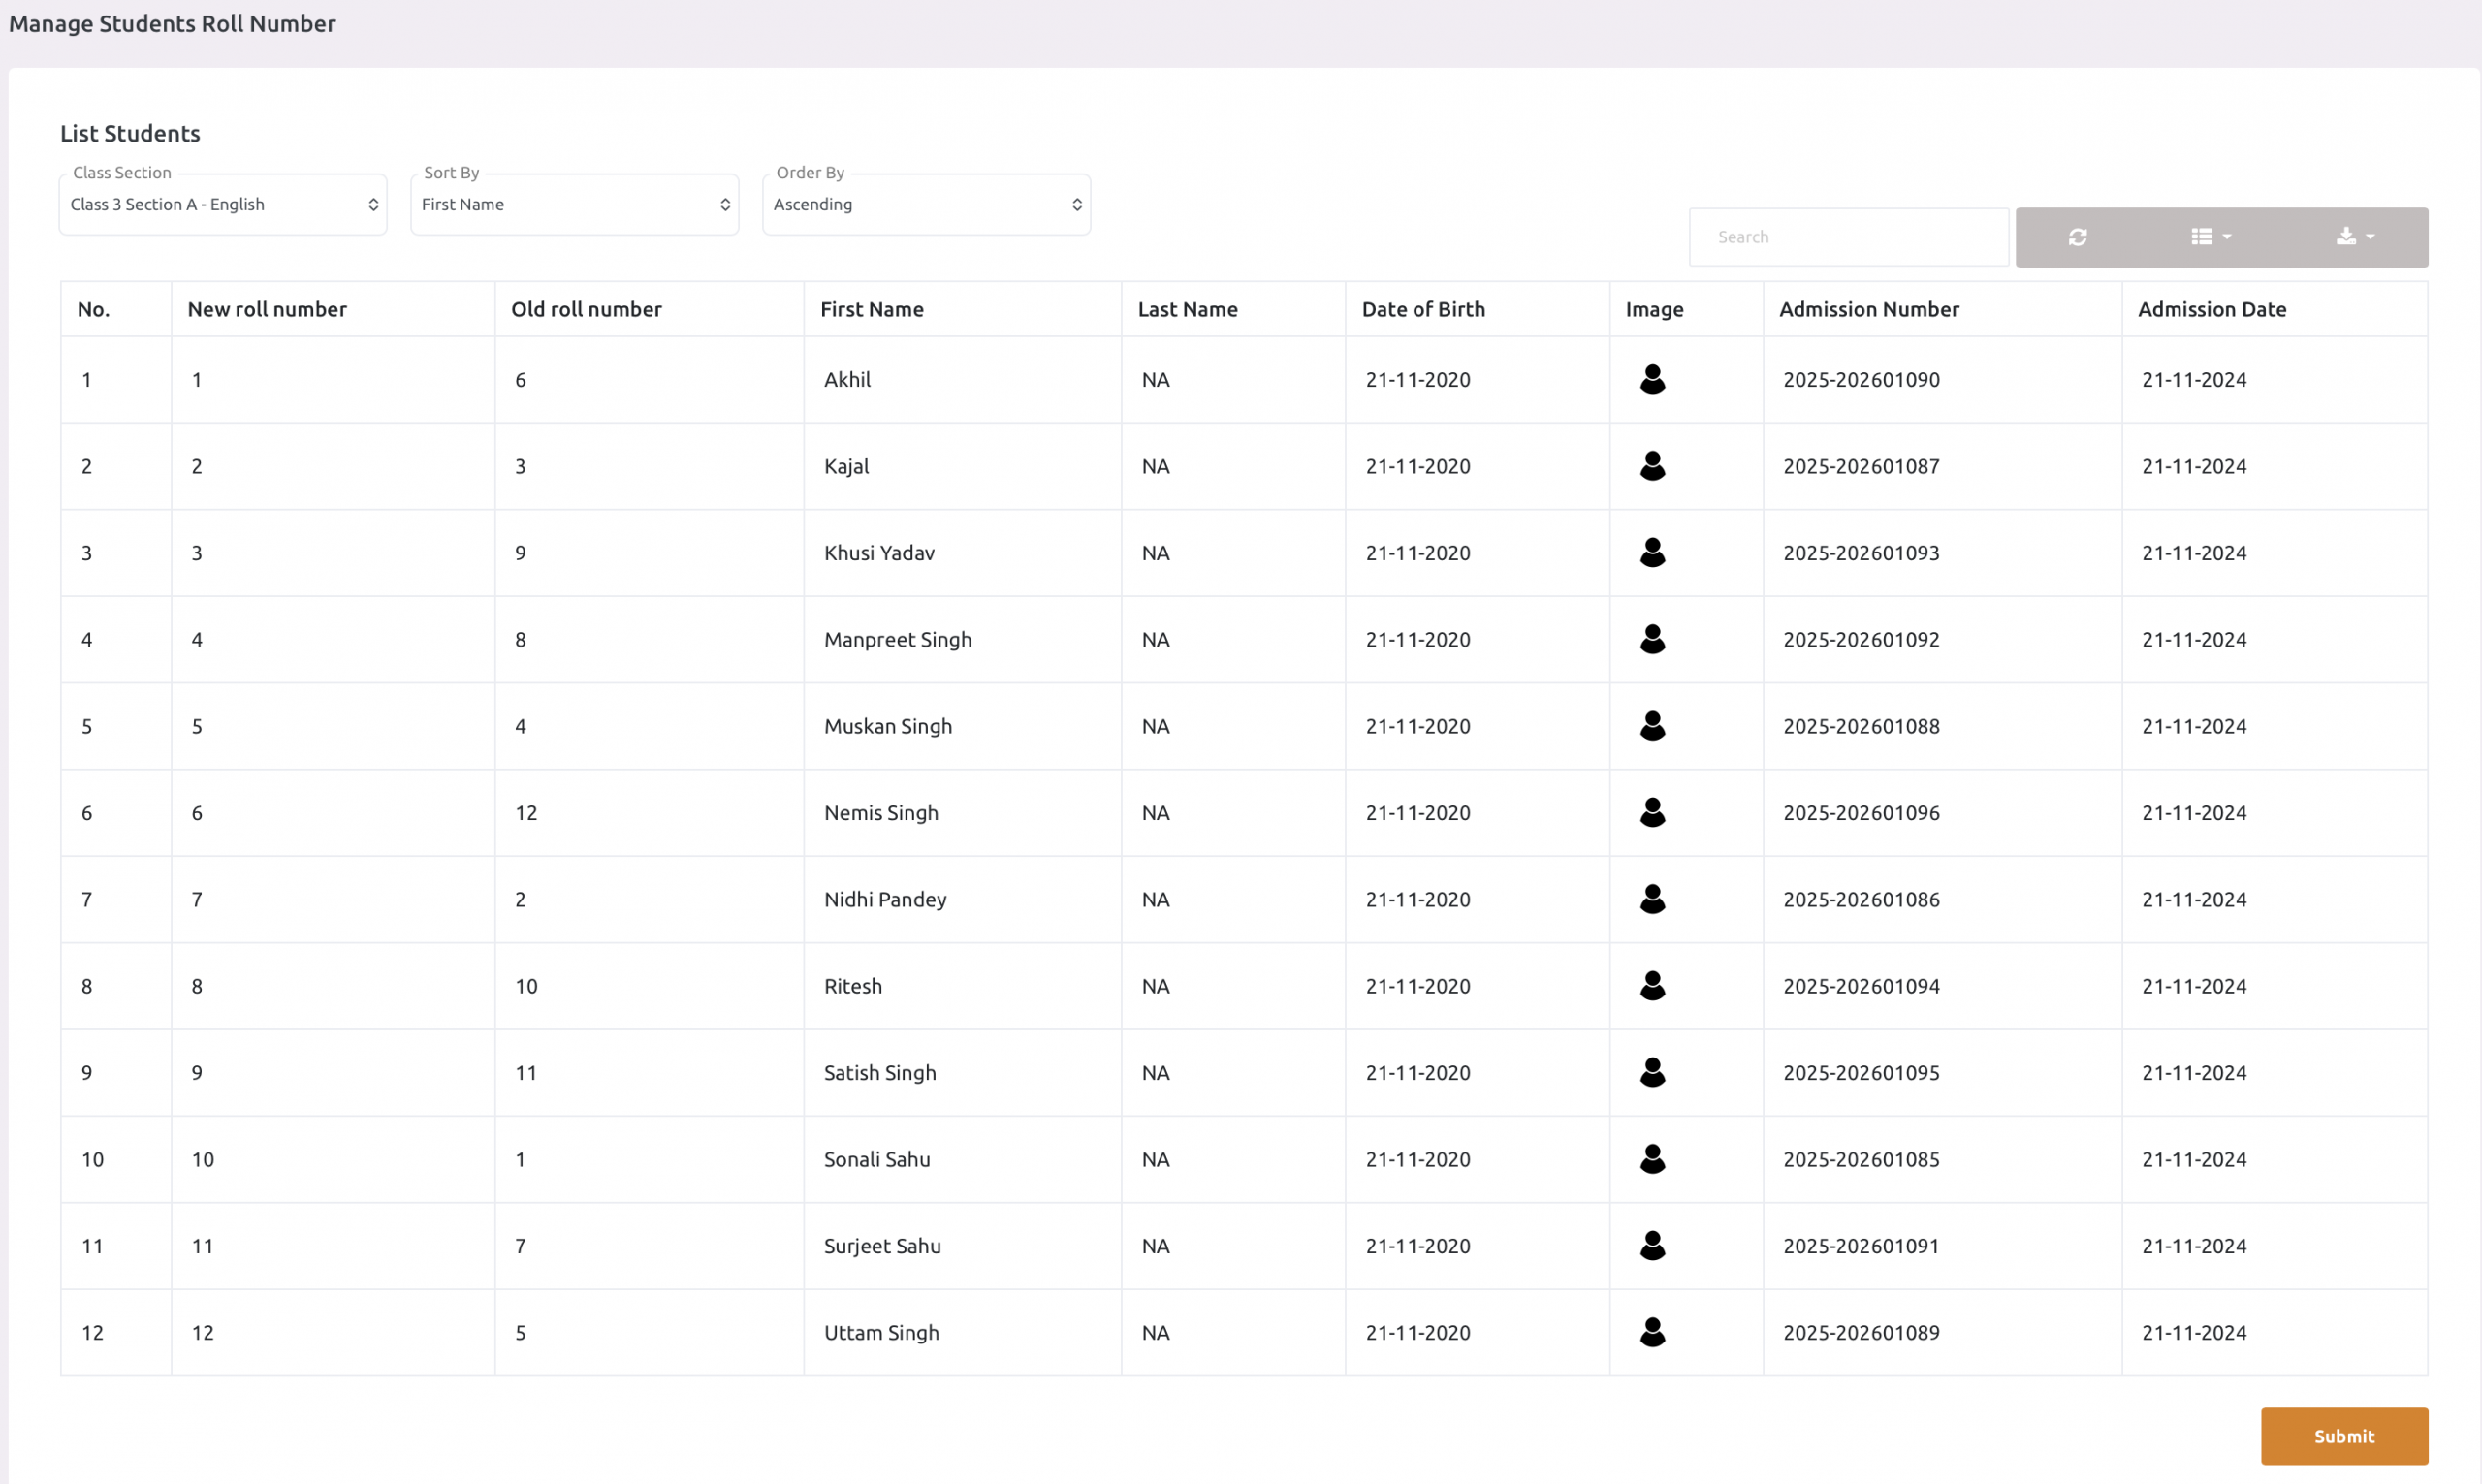
Task: Open the Class Section dropdown
Action: (223, 205)
